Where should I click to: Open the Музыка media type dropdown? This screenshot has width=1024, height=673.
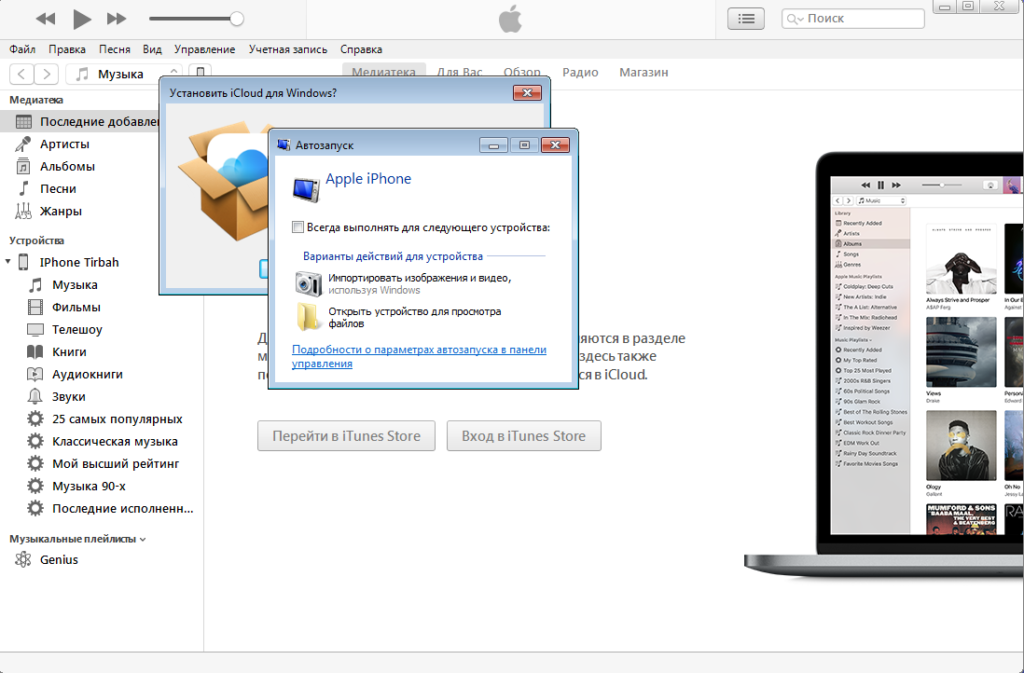click(x=125, y=73)
